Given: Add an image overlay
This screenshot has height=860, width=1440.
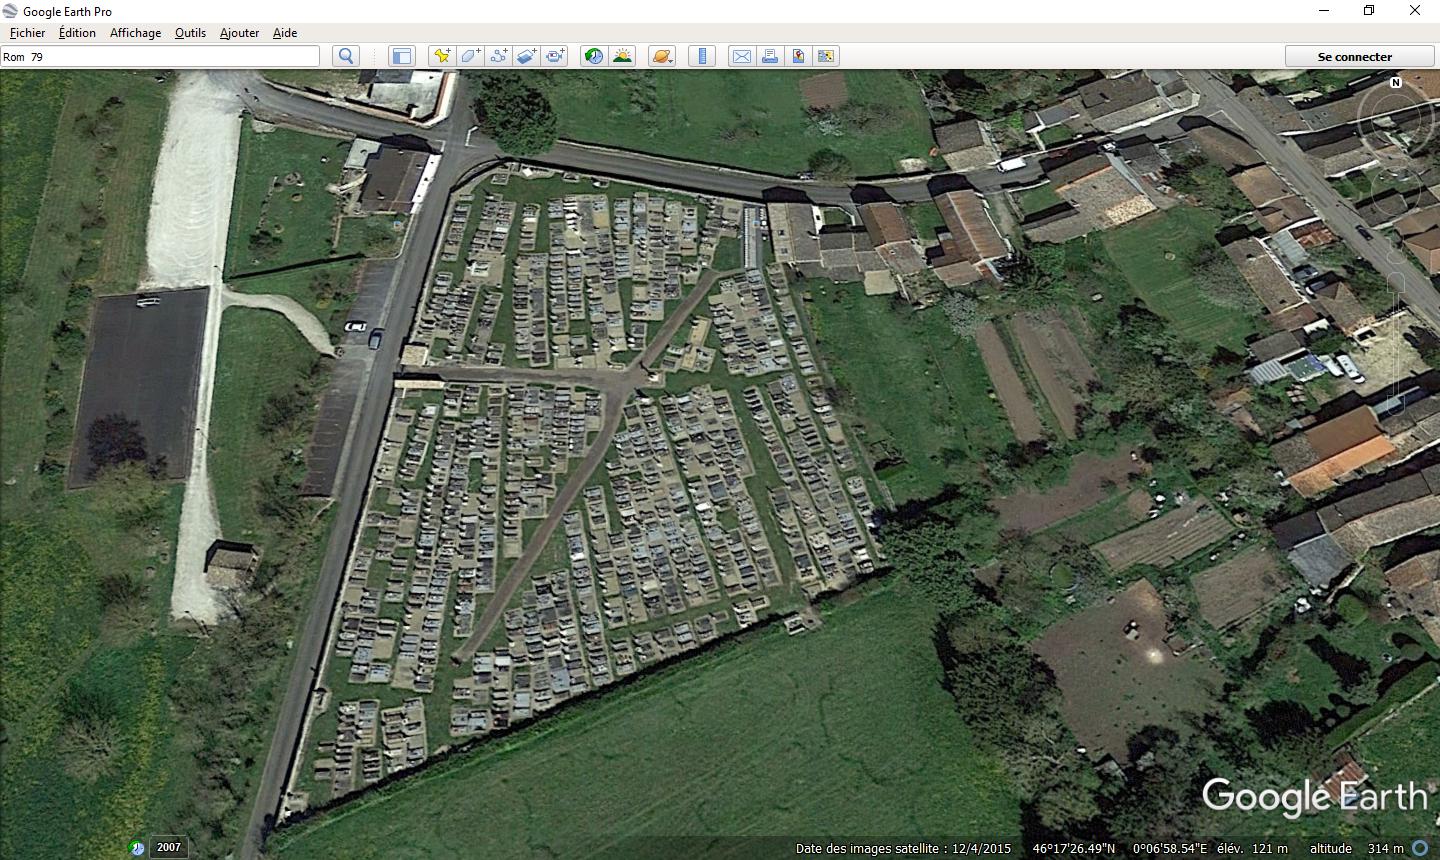Looking at the screenshot, I should tap(526, 56).
